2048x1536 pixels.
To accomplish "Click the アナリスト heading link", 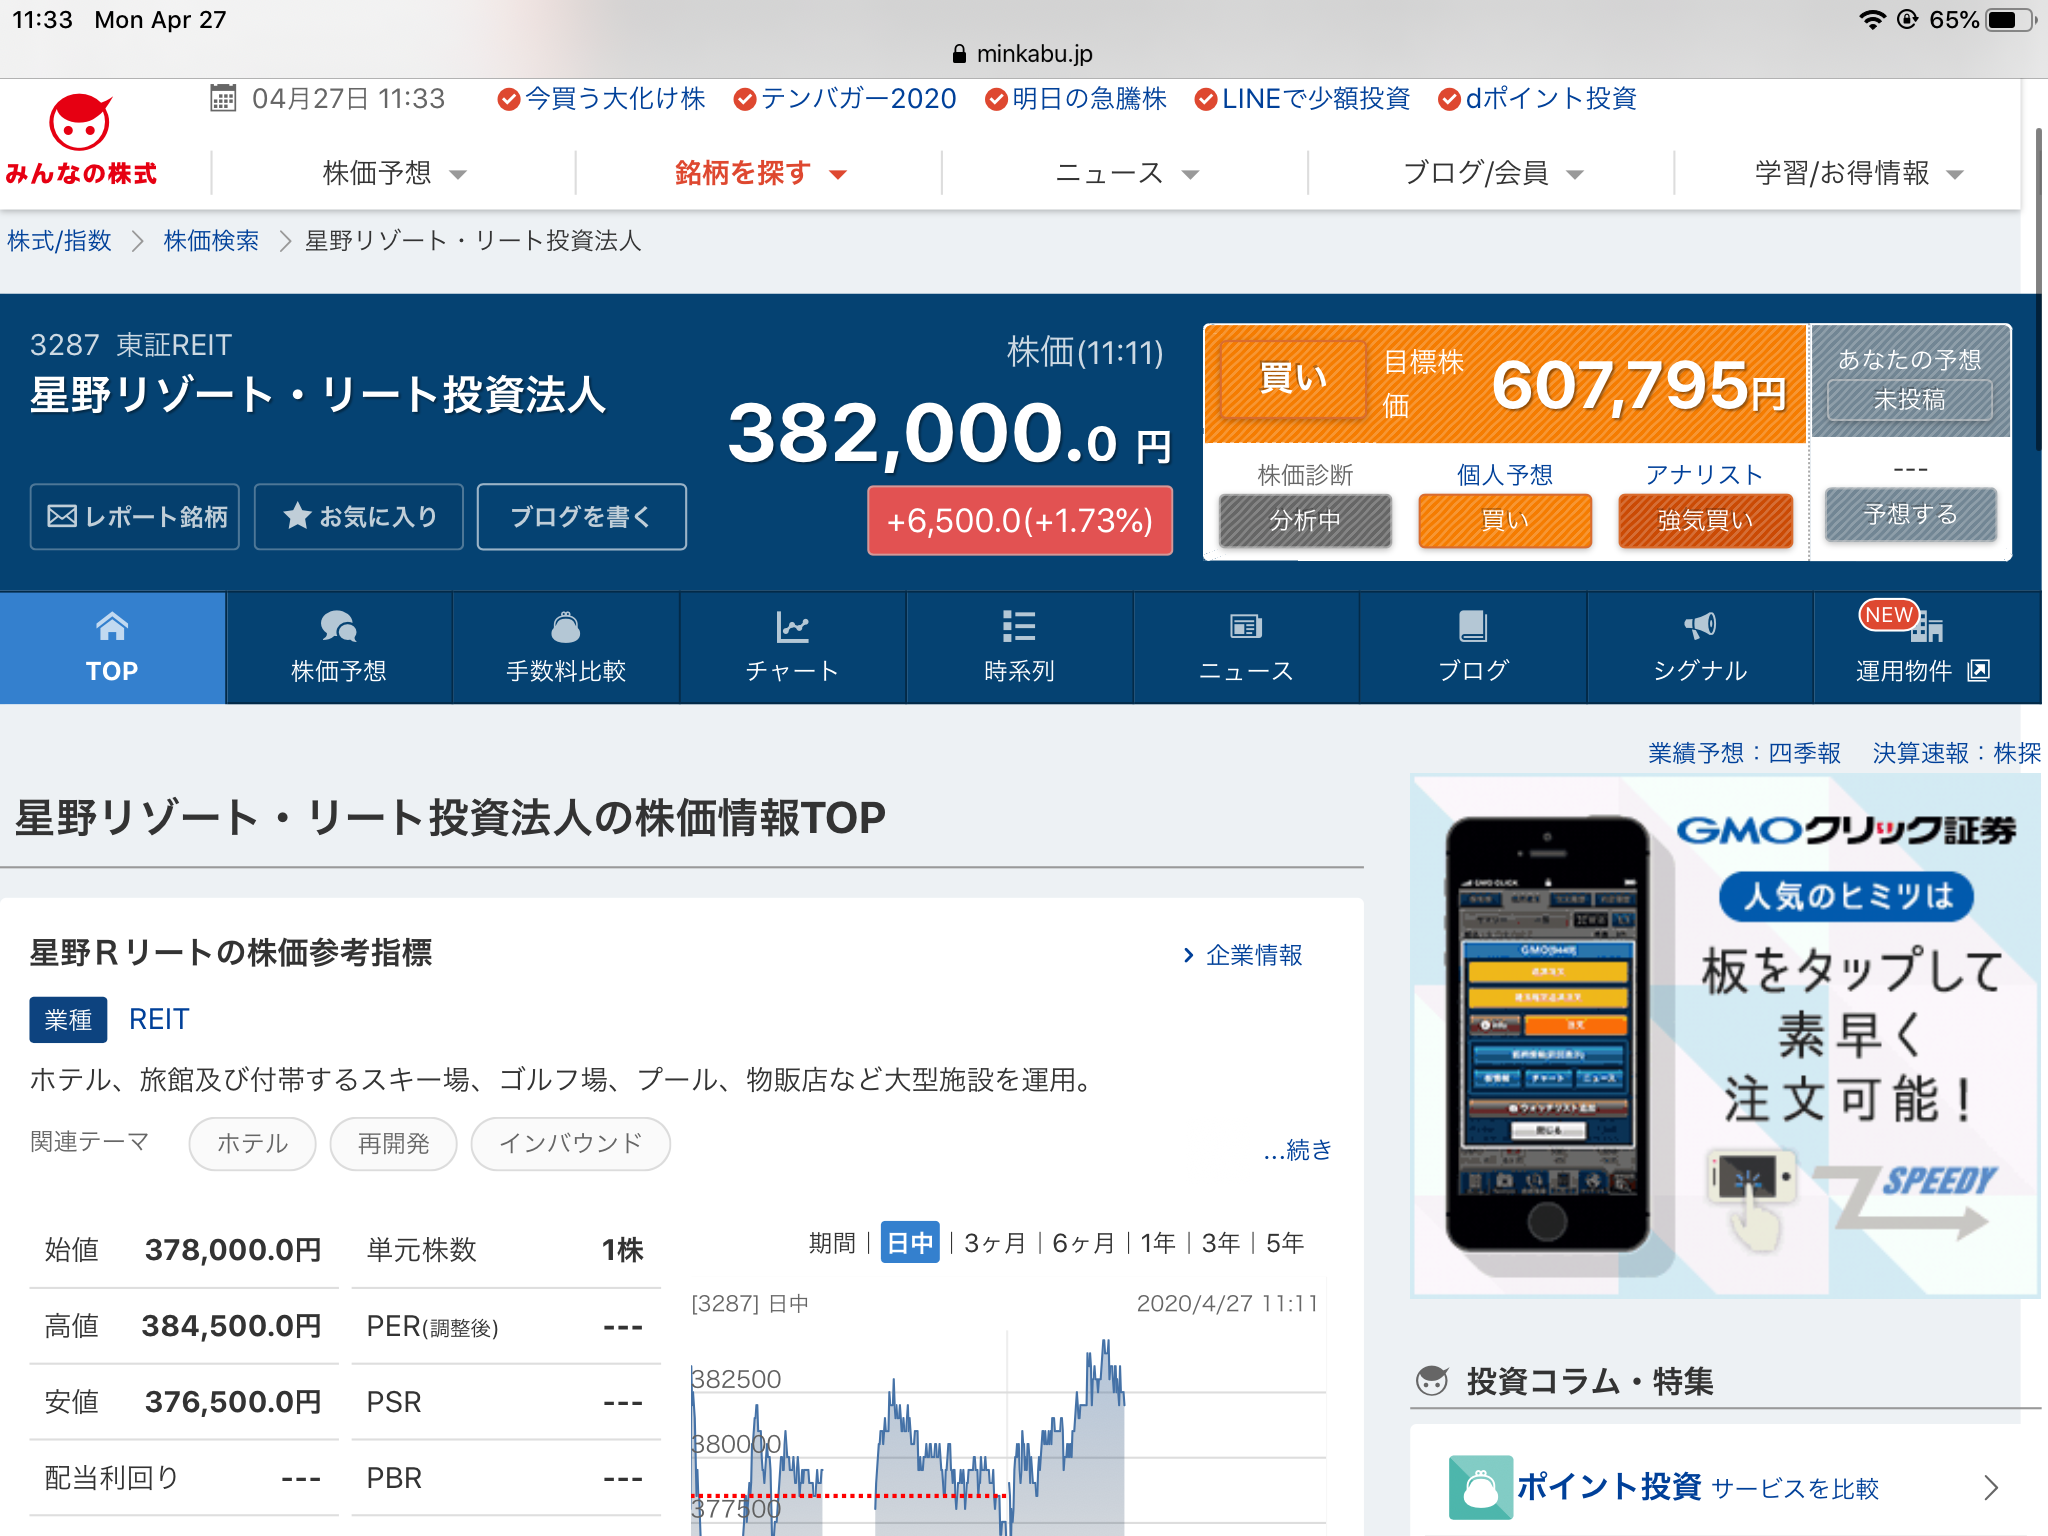I will (1704, 474).
